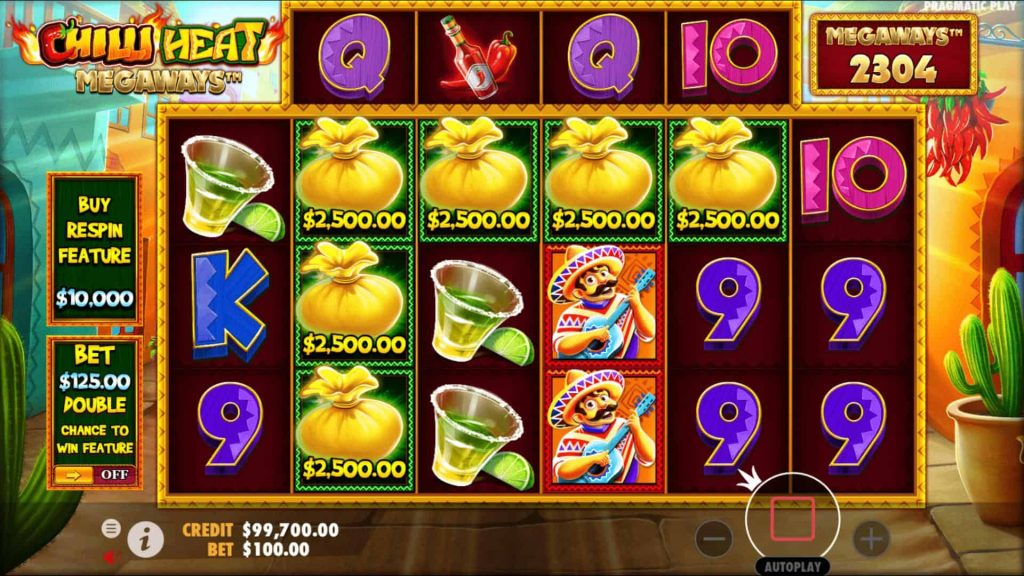Select the purple 9 in first reel
The image size is (1024, 576).
coord(230,430)
